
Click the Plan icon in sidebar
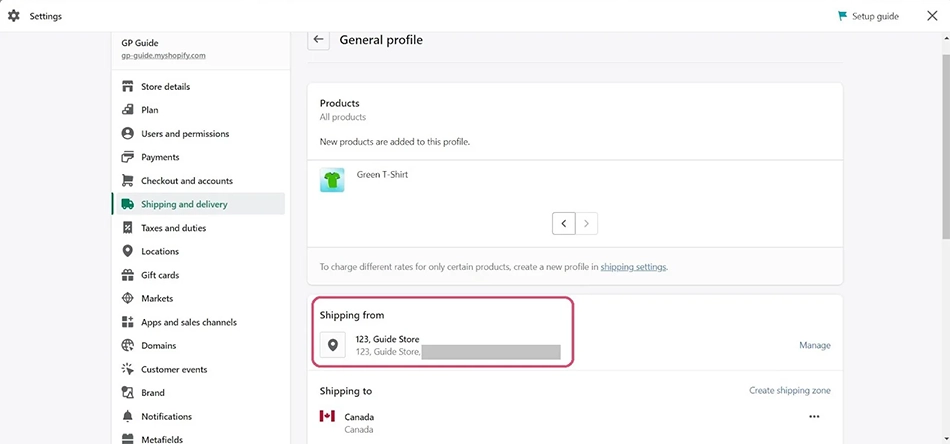127,110
